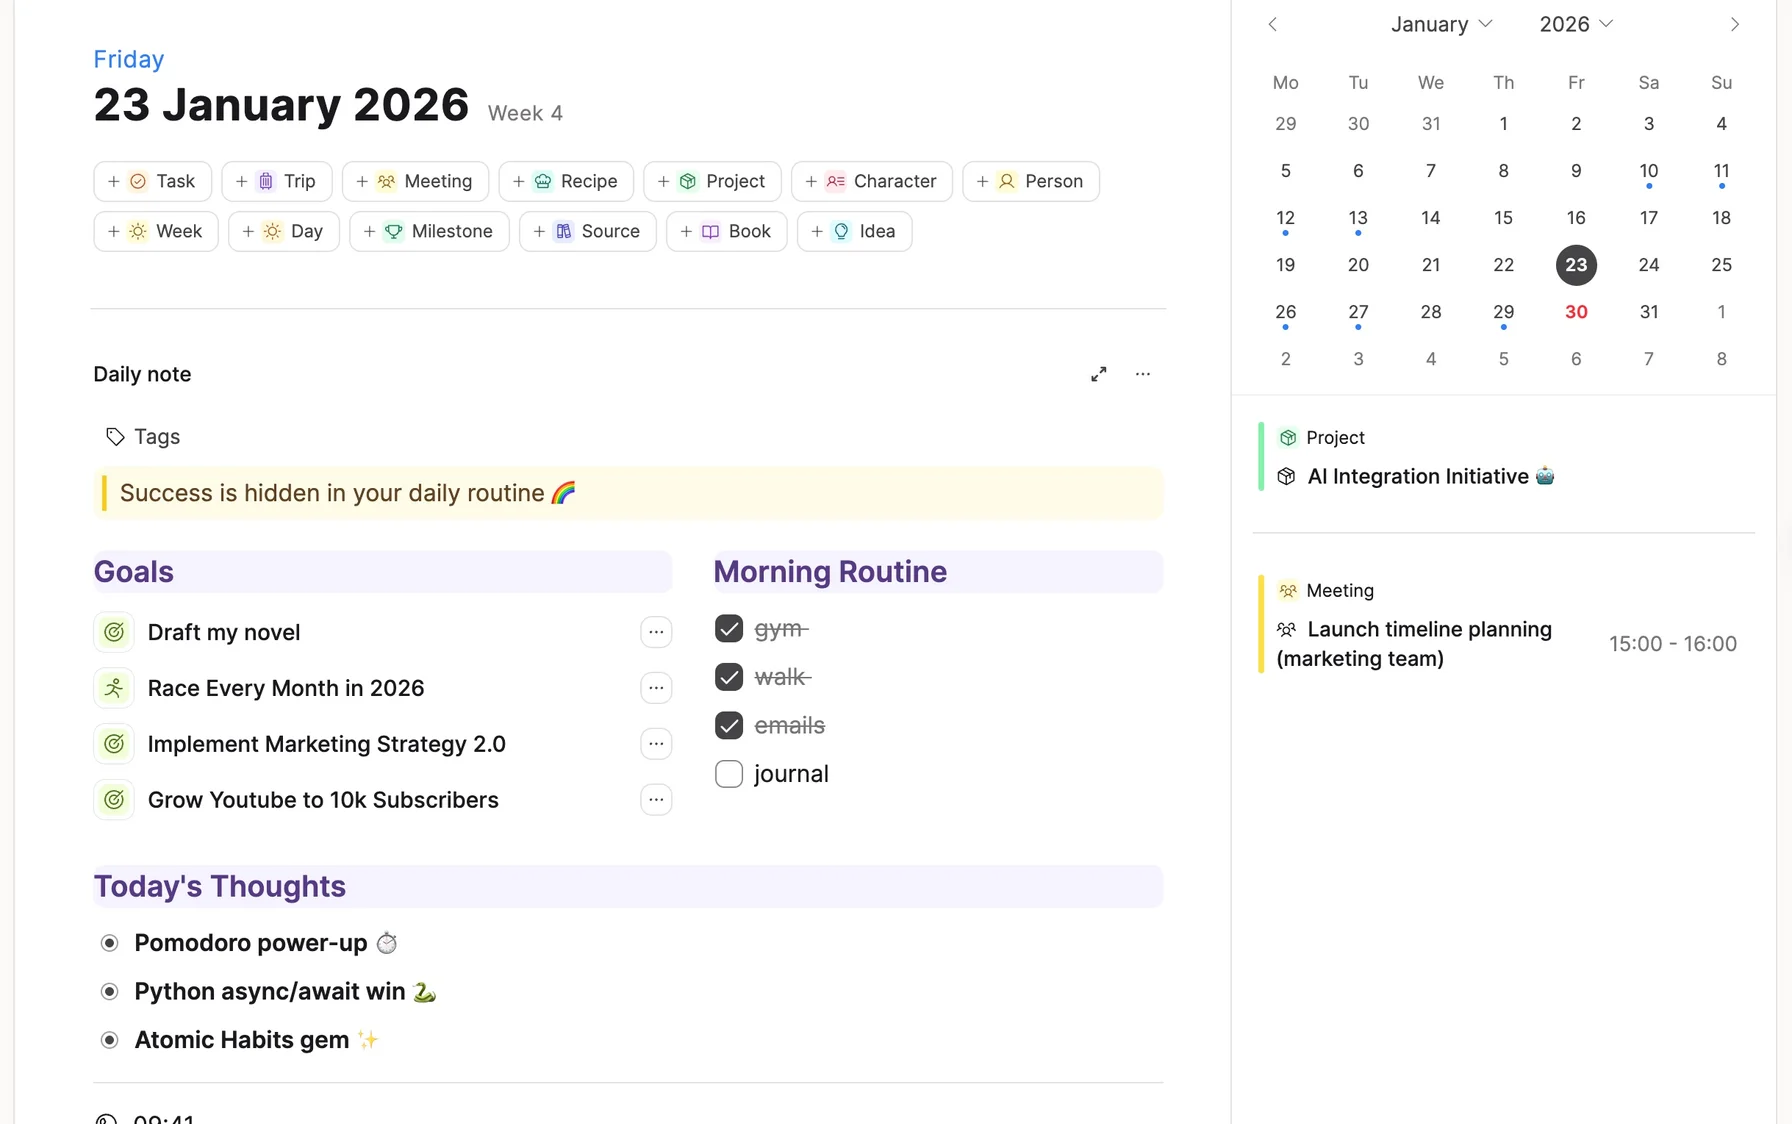Add a new Trip object
Image resolution: width=1792 pixels, height=1124 pixels.
click(x=276, y=181)
